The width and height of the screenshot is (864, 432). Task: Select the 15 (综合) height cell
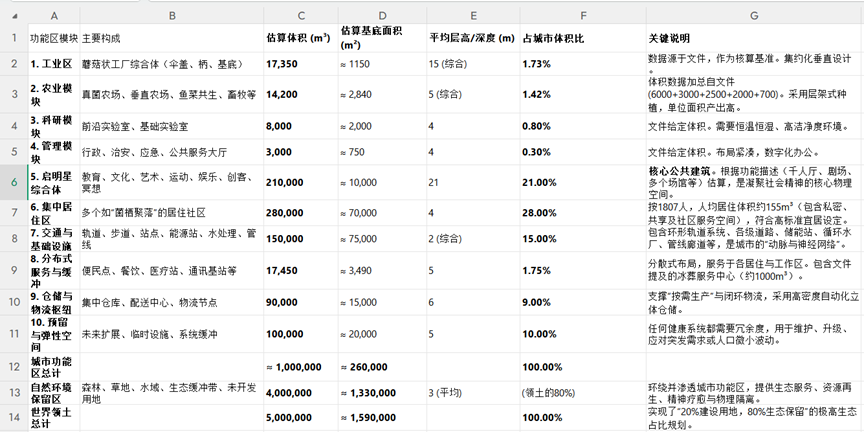click(x=472, y=64)
